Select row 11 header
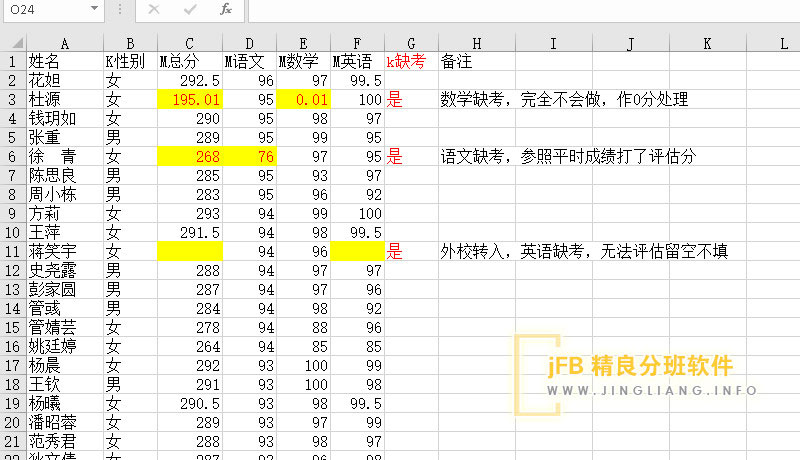The width and height of the screenshot is (800, 460). tap(13, 251)
